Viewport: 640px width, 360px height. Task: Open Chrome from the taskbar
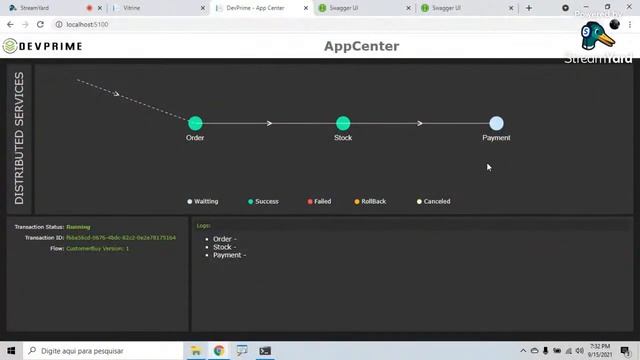coord(219,351)
